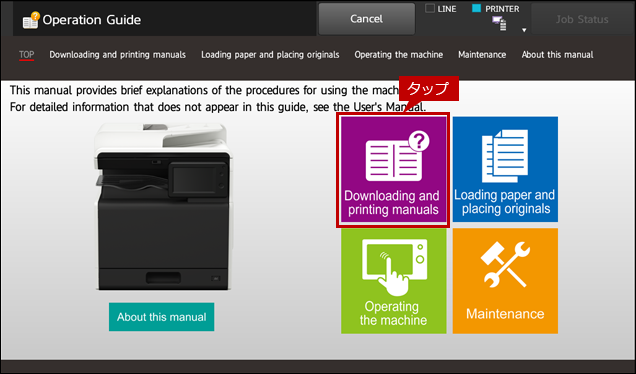Image resolution: width=636 pixels, height=374 pixels.
Task: Open the orange Maintenance tools tile
Action: (x=505, y=281)
